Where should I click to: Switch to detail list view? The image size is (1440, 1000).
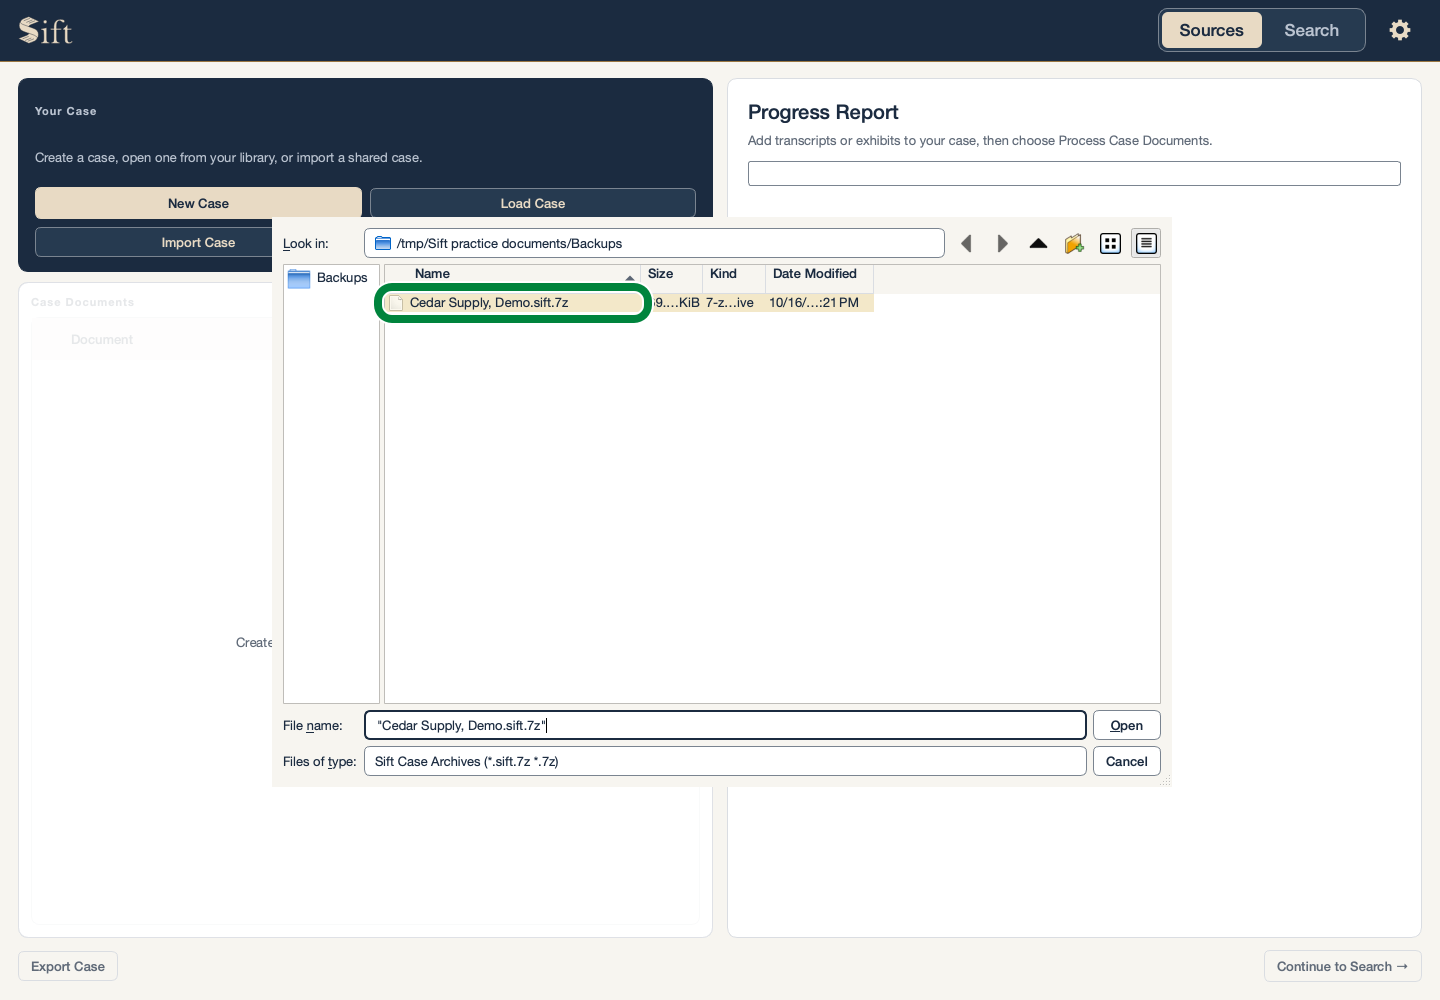(1146, 243)
